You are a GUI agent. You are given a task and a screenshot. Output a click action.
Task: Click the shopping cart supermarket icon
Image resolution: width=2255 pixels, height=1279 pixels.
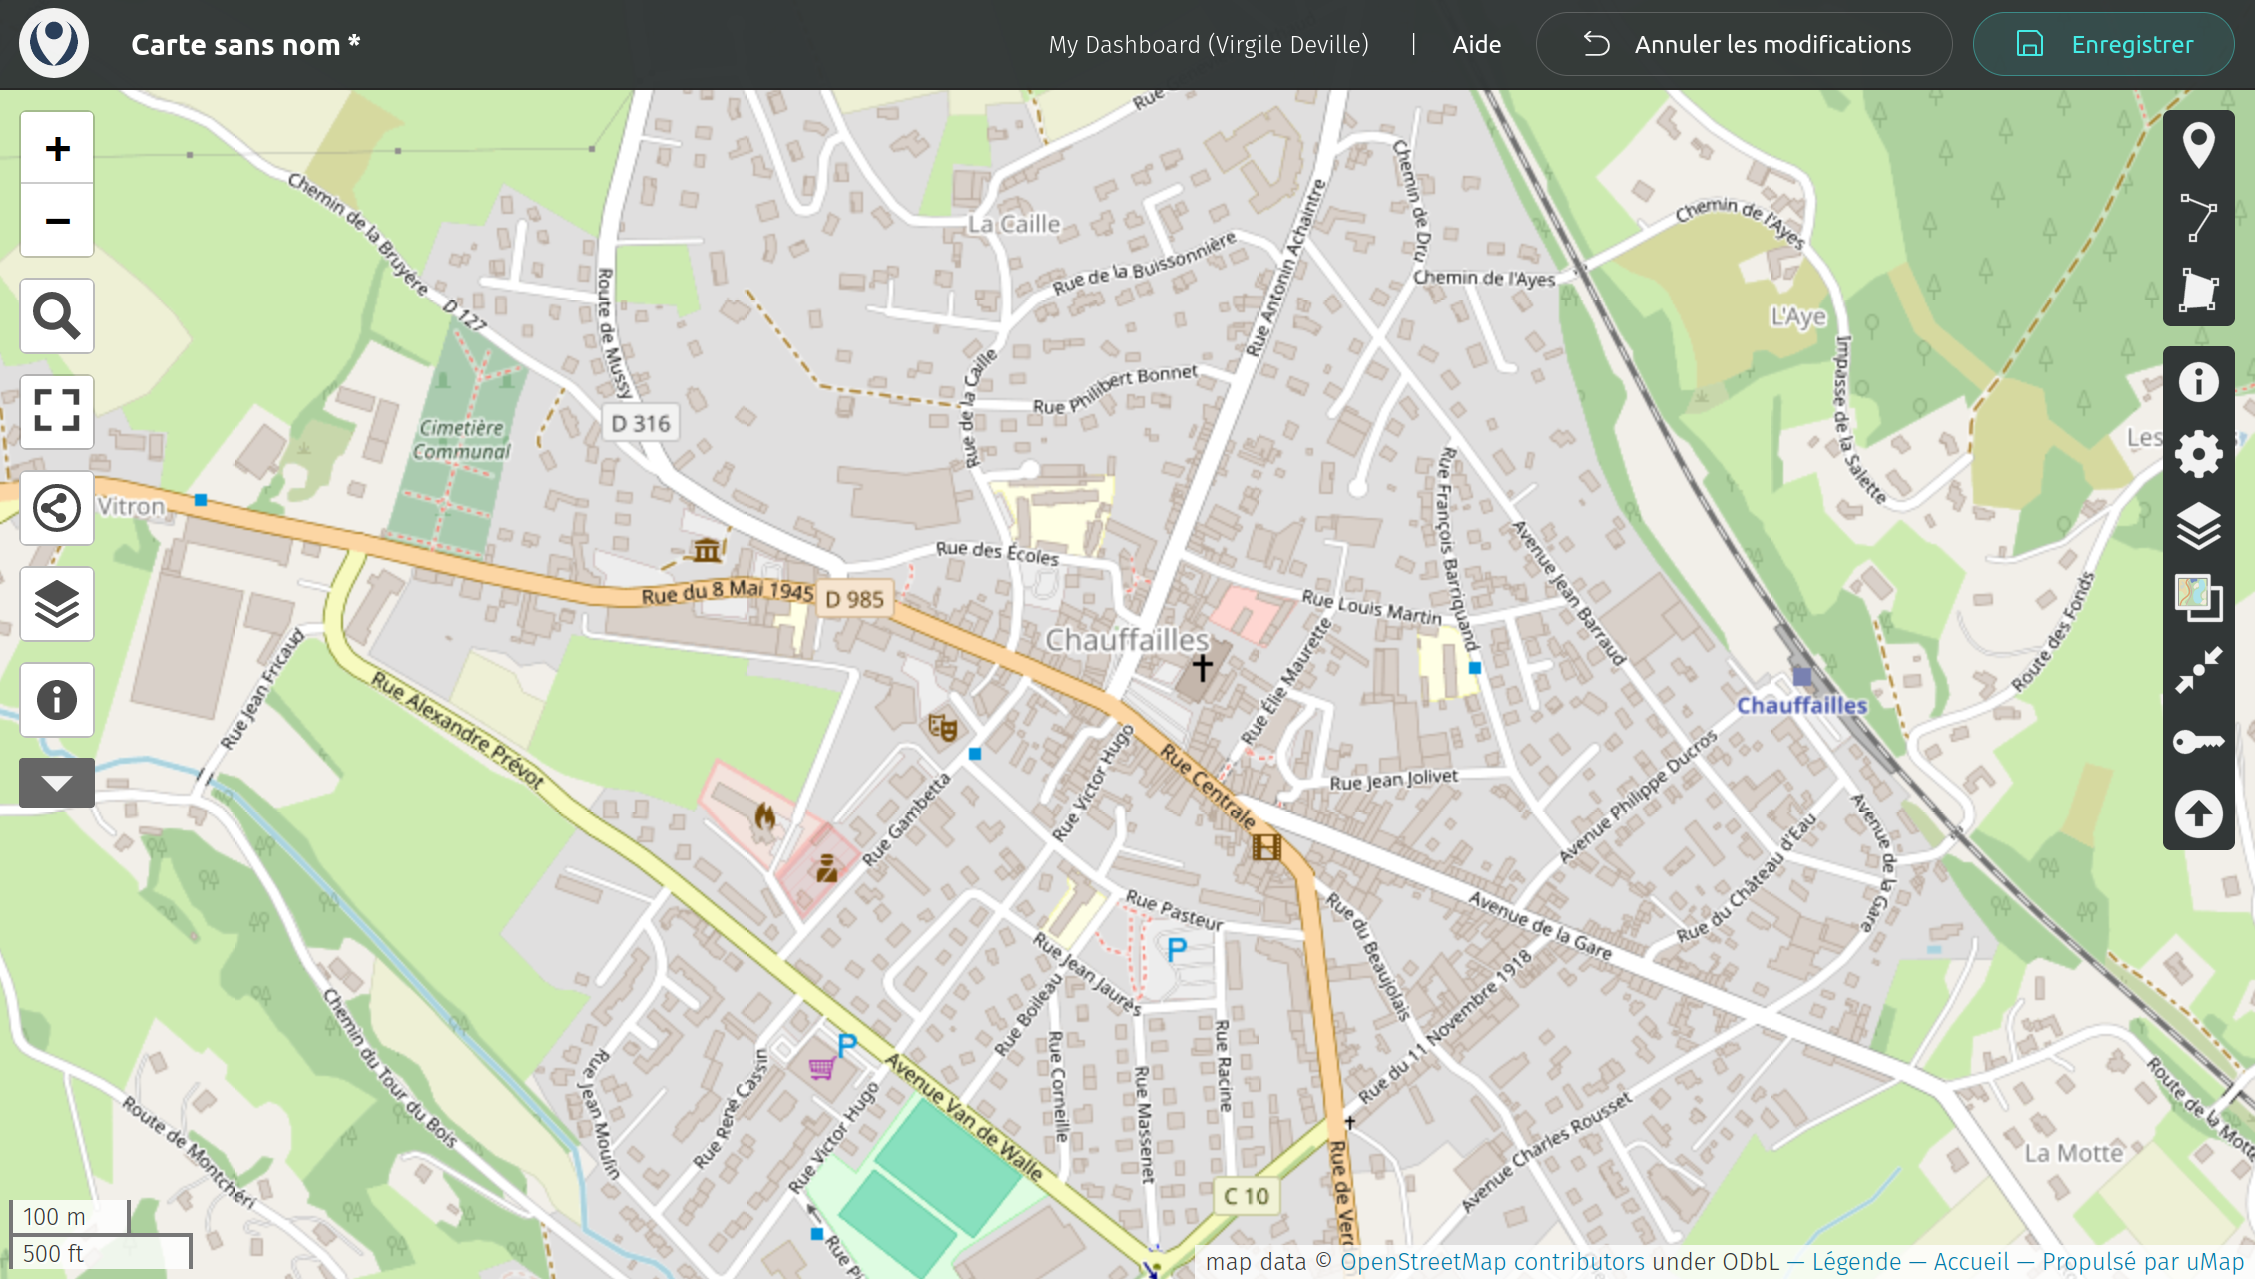[x=821, y=1068]
